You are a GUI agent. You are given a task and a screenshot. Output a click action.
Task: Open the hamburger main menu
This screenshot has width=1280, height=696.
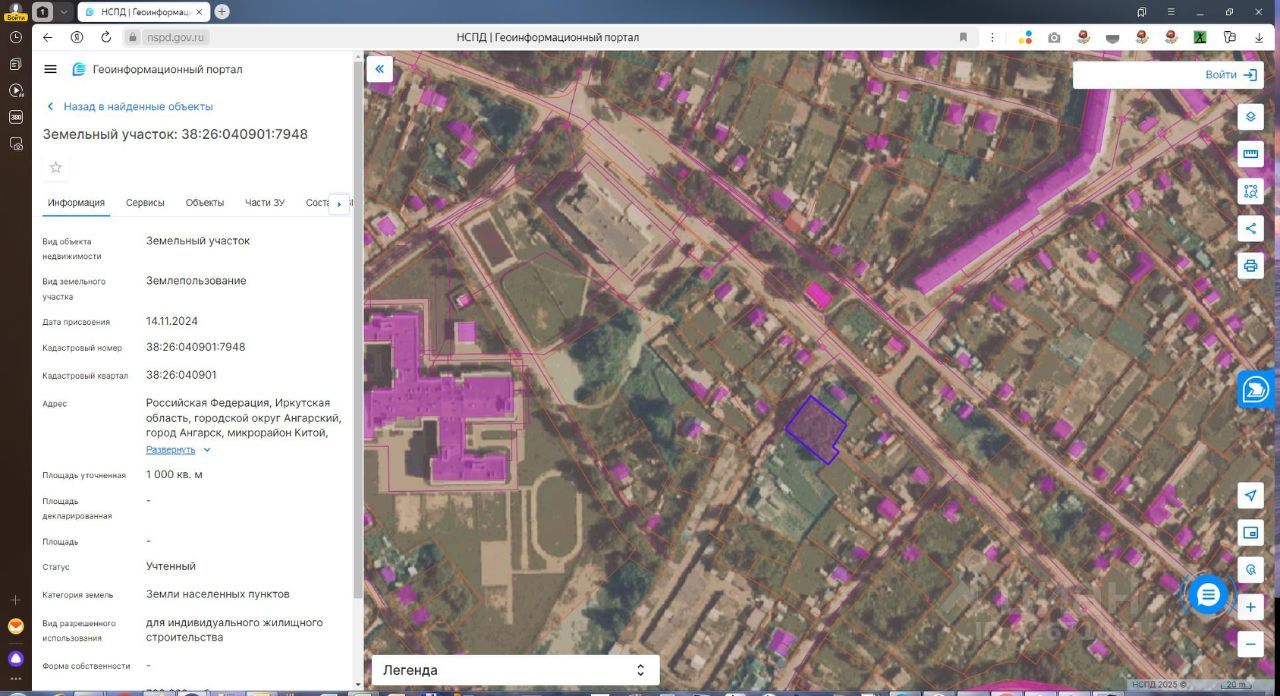tap(51, 69)
